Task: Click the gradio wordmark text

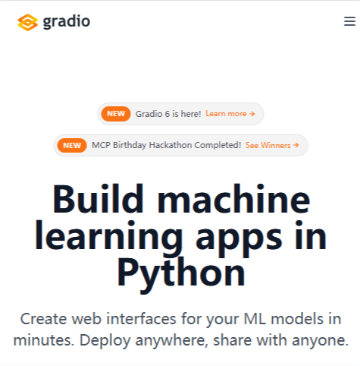Action: click(x=66, y=22)
